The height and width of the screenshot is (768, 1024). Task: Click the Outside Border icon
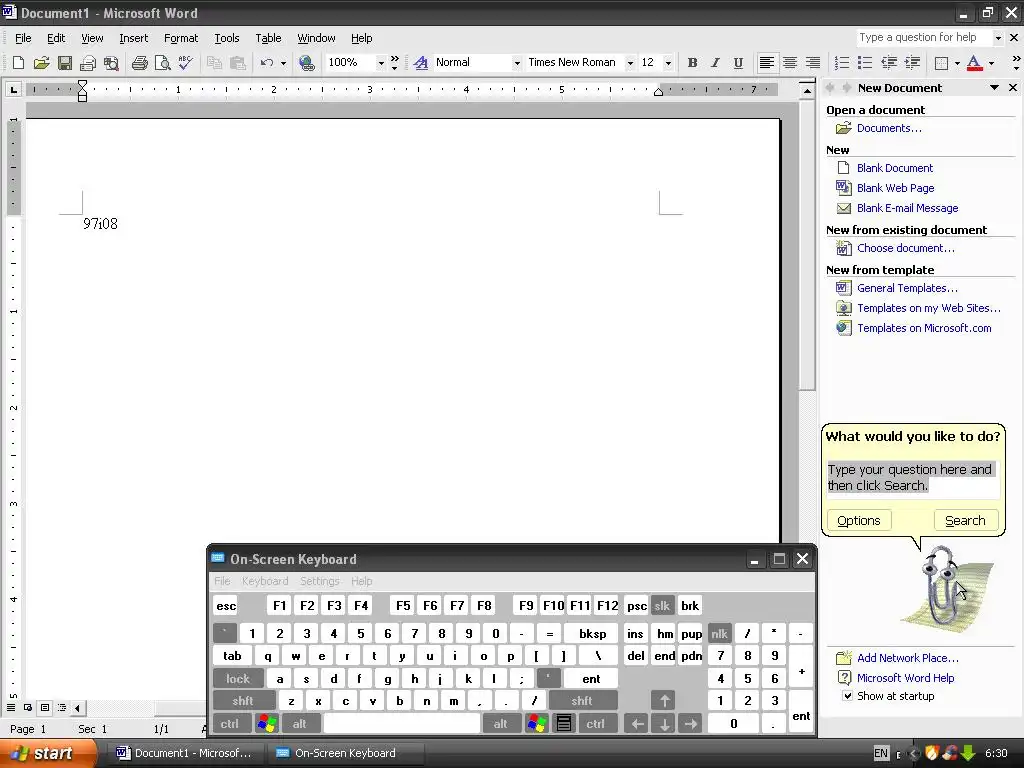point(941,63)
